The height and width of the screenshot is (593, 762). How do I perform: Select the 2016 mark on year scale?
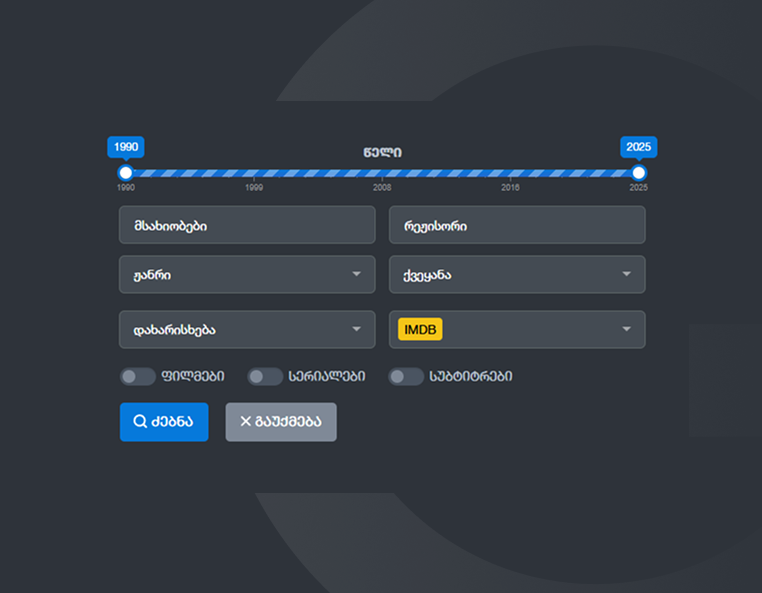point(510,187)
